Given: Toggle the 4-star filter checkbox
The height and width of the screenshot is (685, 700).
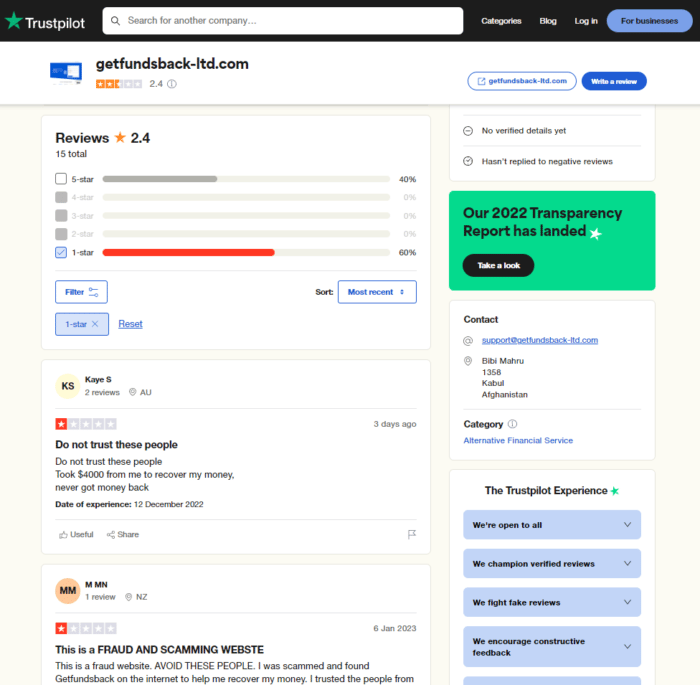Looking at the screenshot, I should tap(61, 197).
